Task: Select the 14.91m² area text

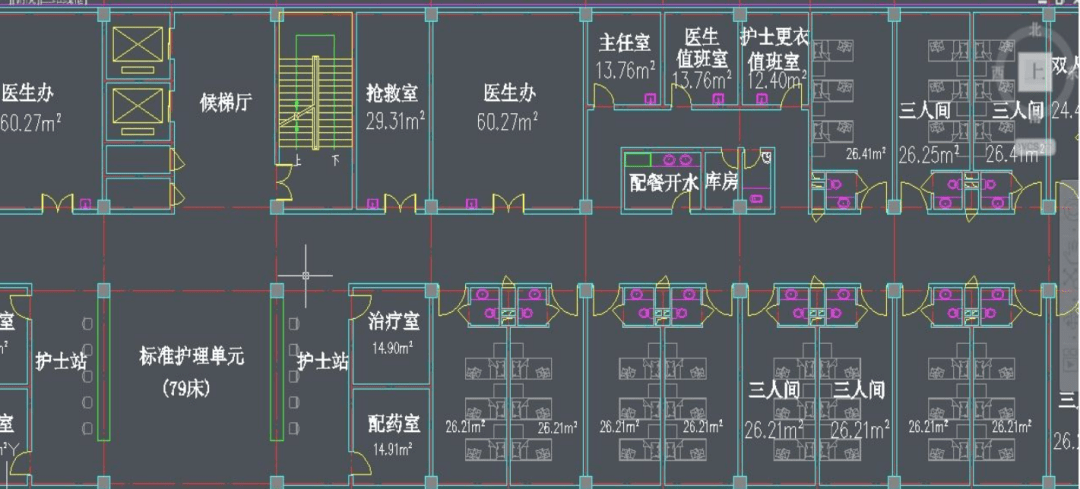Action: pos(392,450)
